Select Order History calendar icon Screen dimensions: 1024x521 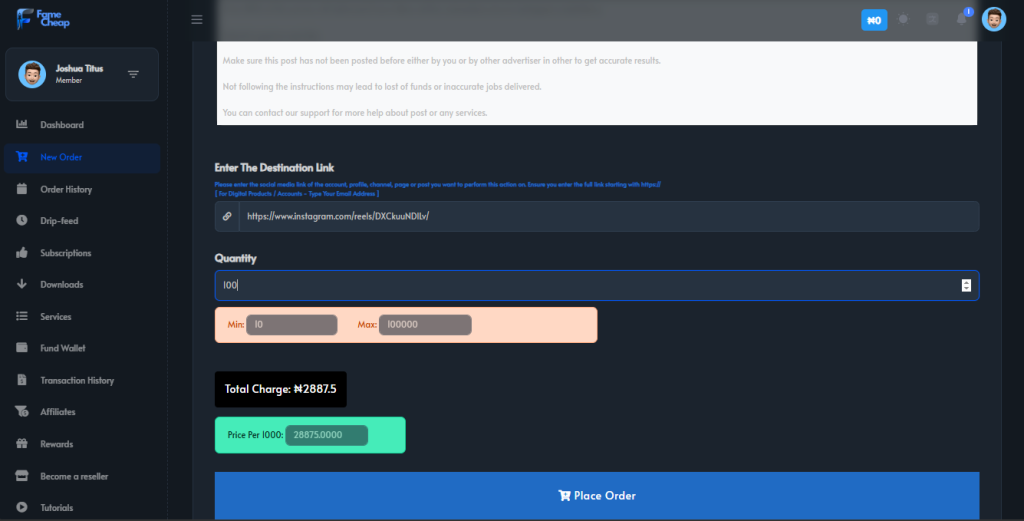[22, 189]
